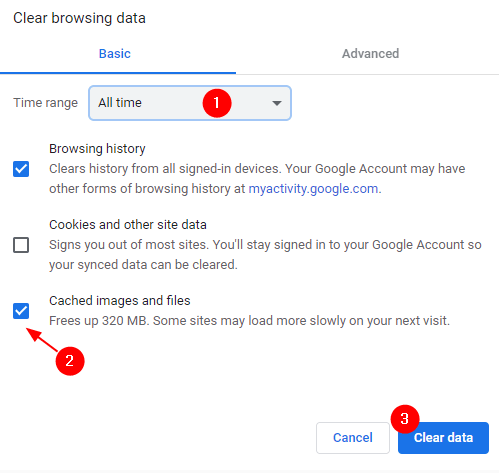Image resolution: width=499 pixels, height=473 pixels.
Task: Click the red arrow pointing at checkbox
Action: (x=42, y=340)
